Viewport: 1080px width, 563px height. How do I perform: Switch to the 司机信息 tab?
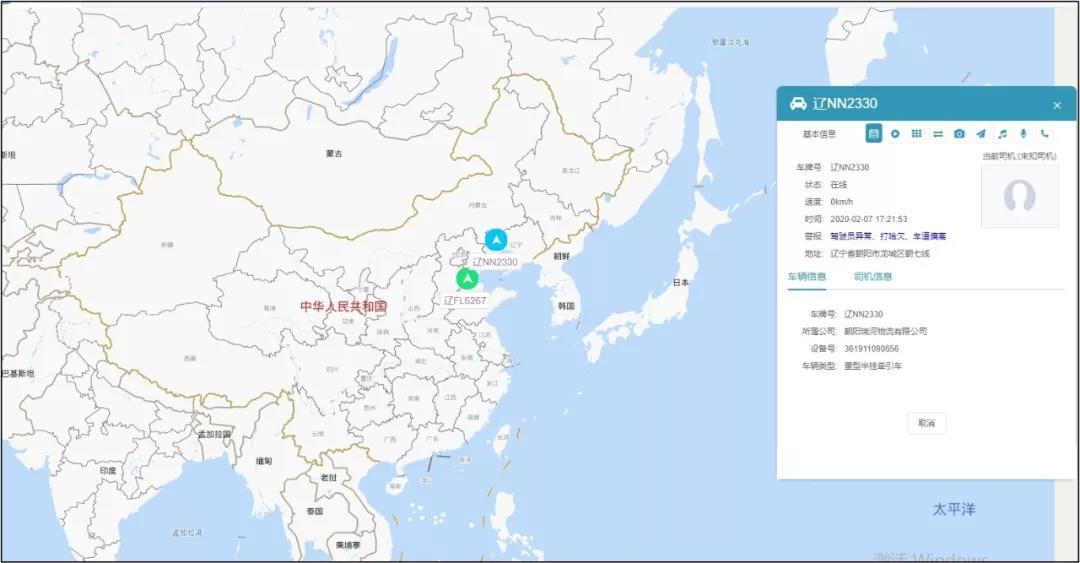[x=872, y=276]
